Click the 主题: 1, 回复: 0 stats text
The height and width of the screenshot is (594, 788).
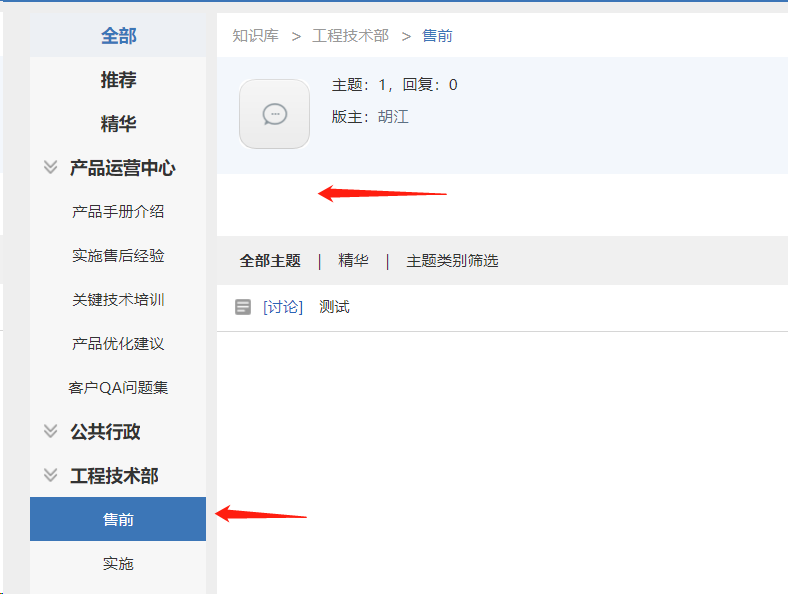tap(395, 84)
